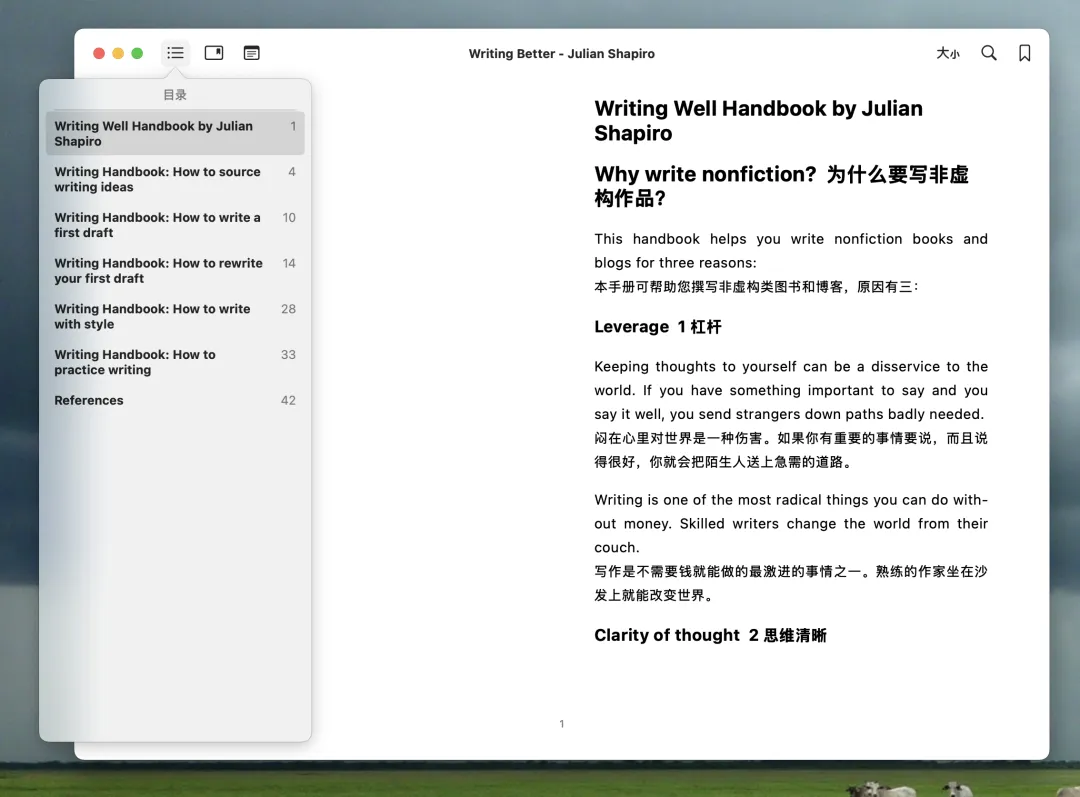Open the notes panel icon
Image resolution: width=1080 pixels, height=797 pixels.
[x=251, y=53]
